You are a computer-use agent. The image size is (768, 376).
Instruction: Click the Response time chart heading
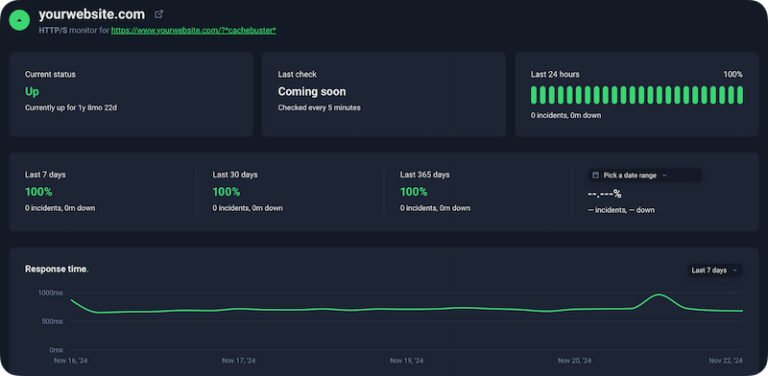coord(57,269)
